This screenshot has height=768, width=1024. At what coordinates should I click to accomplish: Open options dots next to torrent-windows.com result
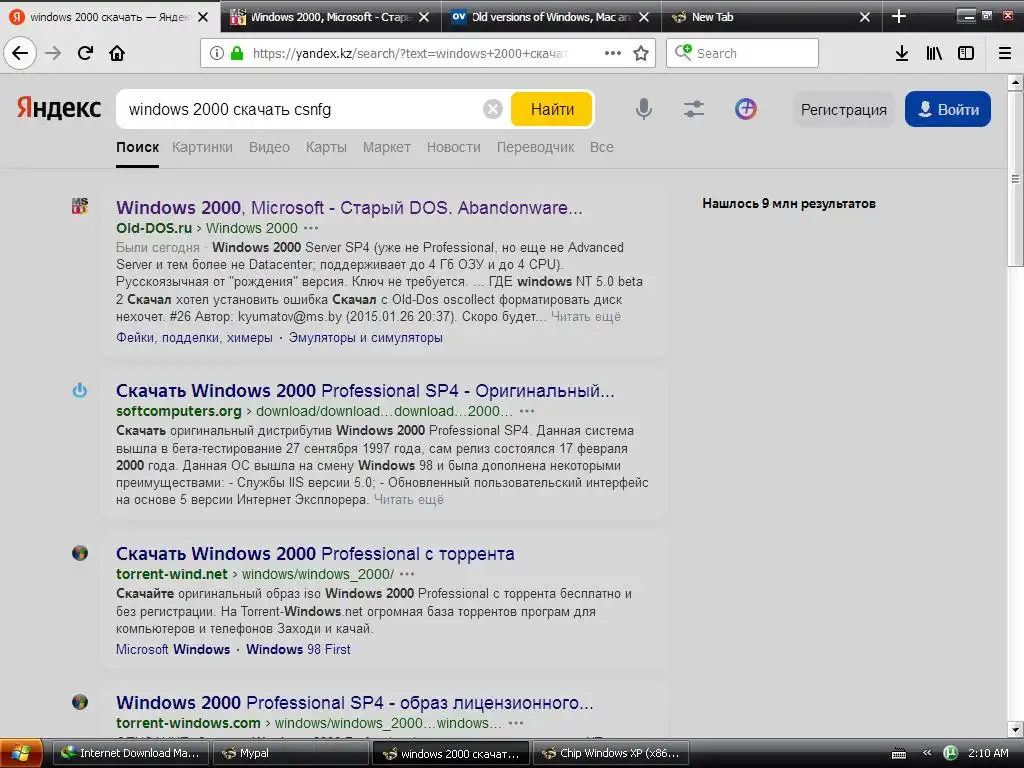click(x=516, y=723)
